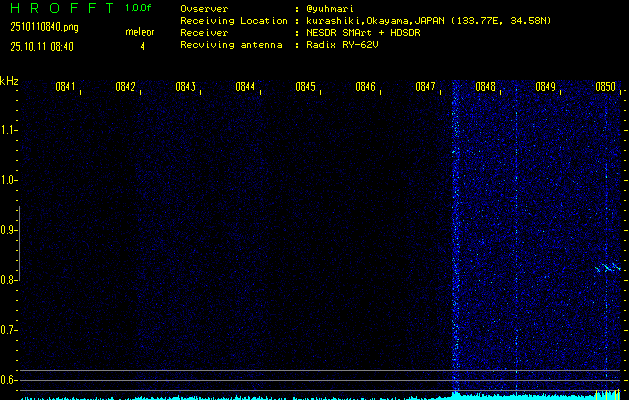
Task: Click the 0843 time marker
Action: 185,87
